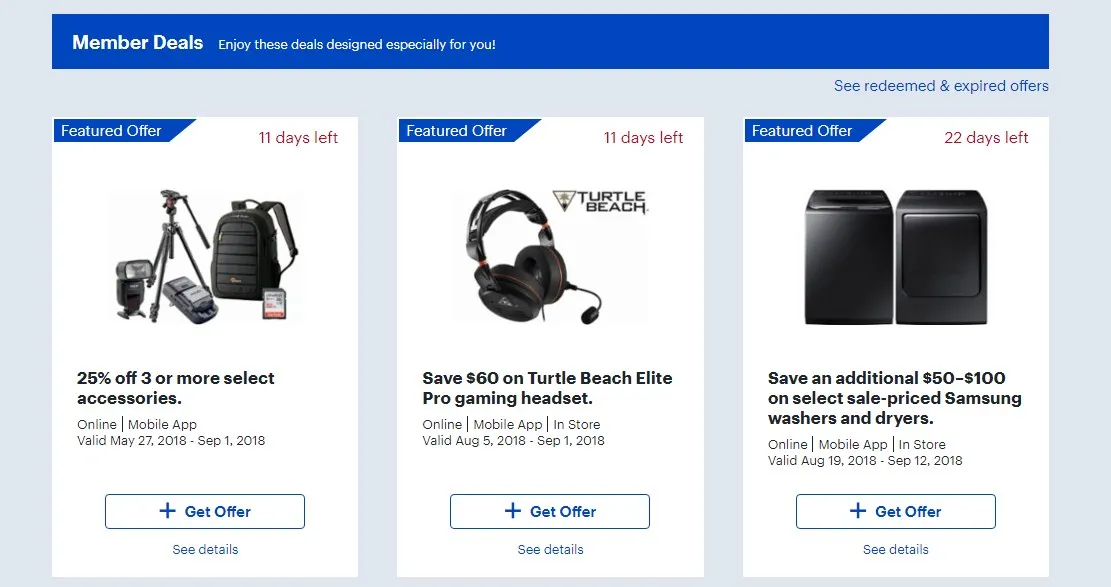Select the Member Deals header banner
This screenshot has height=587, width=1111.
tap(550, 41)
